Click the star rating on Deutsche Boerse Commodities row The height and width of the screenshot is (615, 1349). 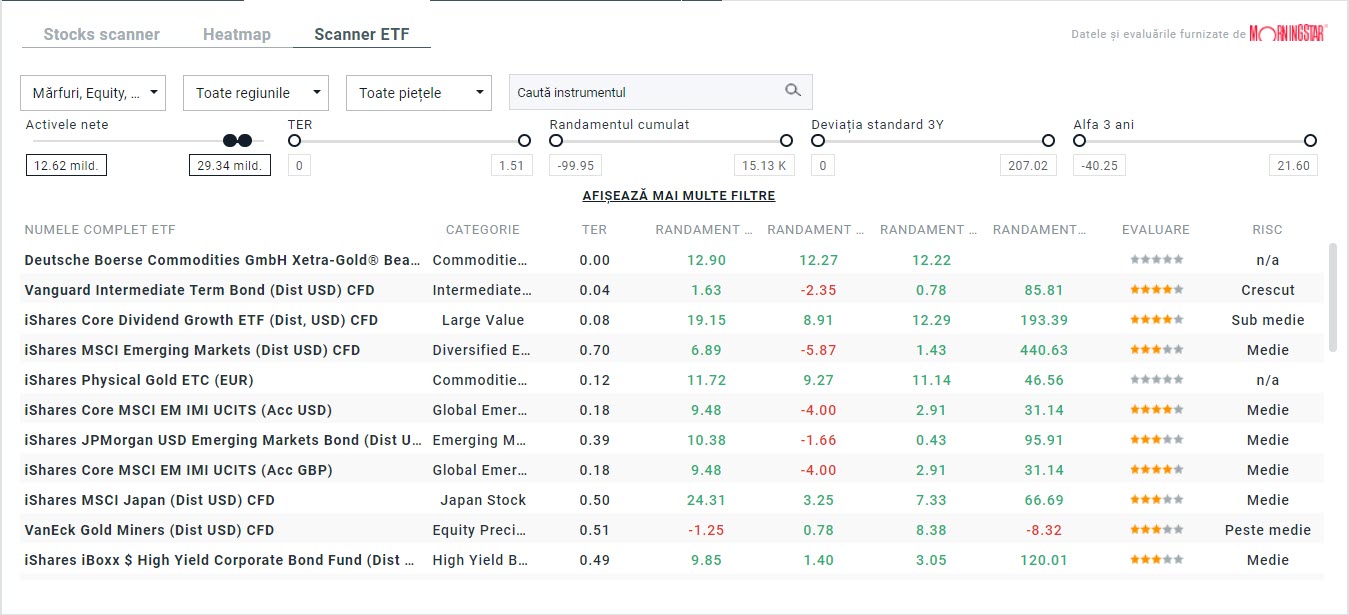(x=1156, y=260)
